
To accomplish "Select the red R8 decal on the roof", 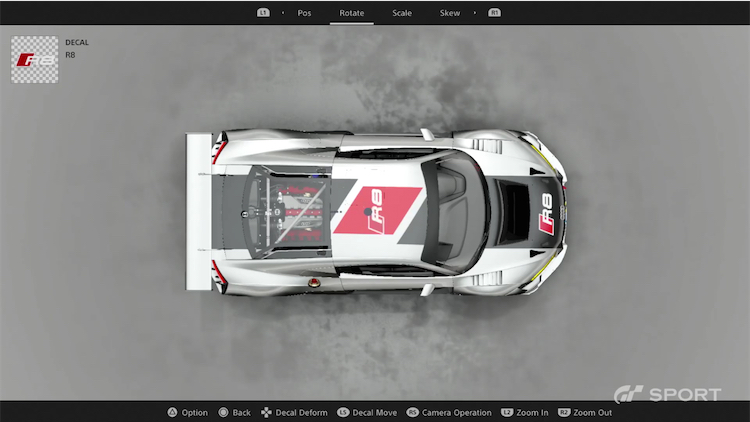I will (x=378, y=211).
